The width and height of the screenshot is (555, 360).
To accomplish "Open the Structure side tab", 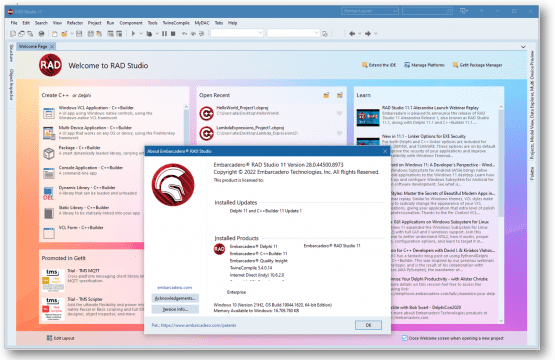I will click(11, 53).
